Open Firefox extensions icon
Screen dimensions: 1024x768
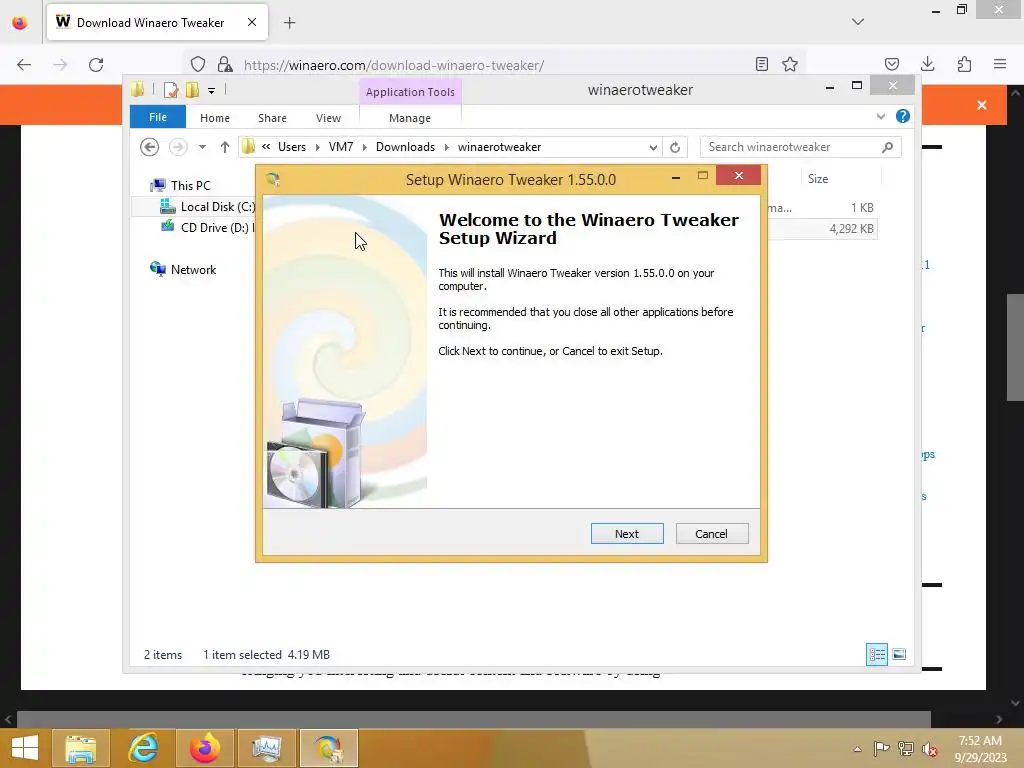(x=964, y=64)
